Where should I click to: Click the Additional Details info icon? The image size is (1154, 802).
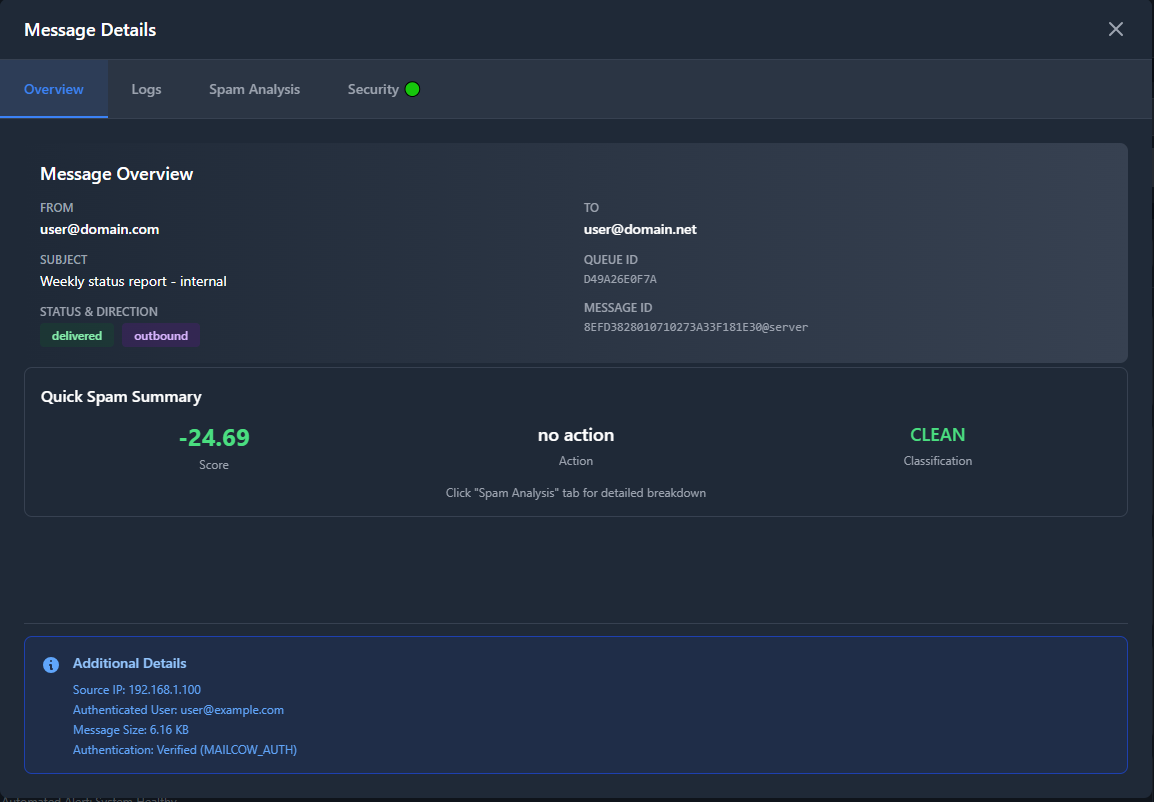pos(51,665)
